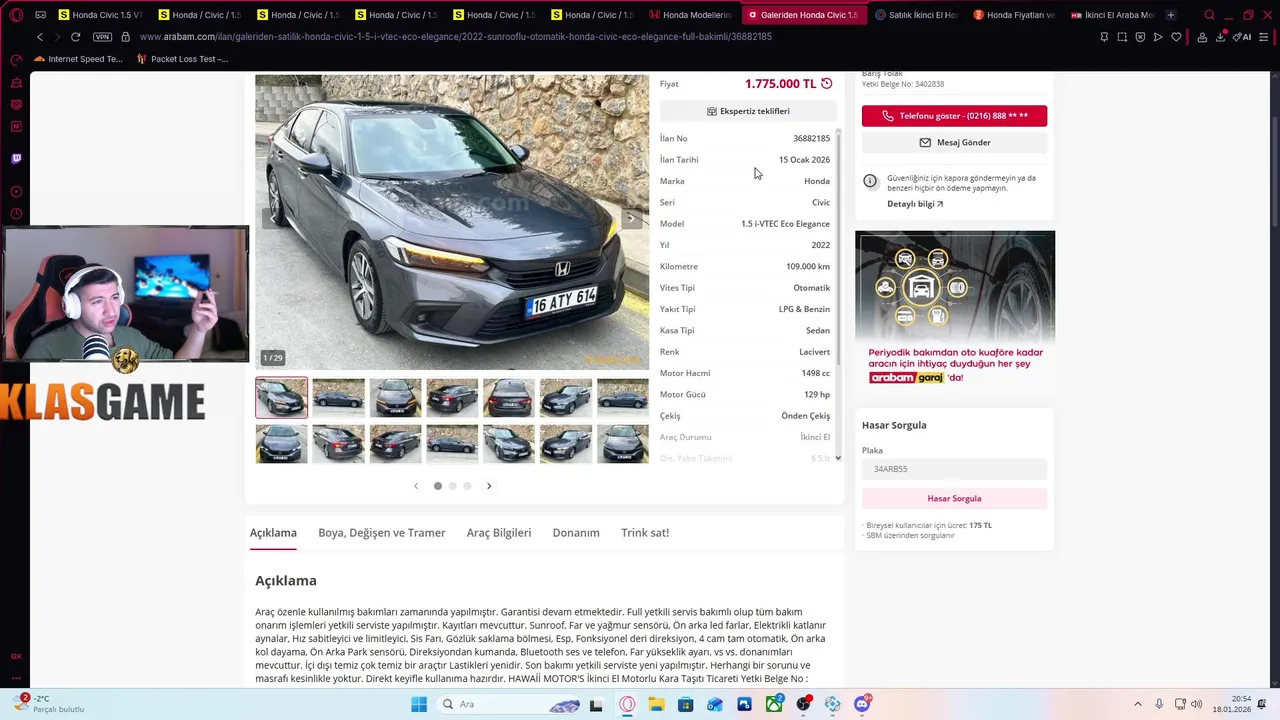This screenshot has height=720, width=1280.
Task: Open the Xbox app on the taskbar
Action: pyautogui.click(x=774, y=704)
